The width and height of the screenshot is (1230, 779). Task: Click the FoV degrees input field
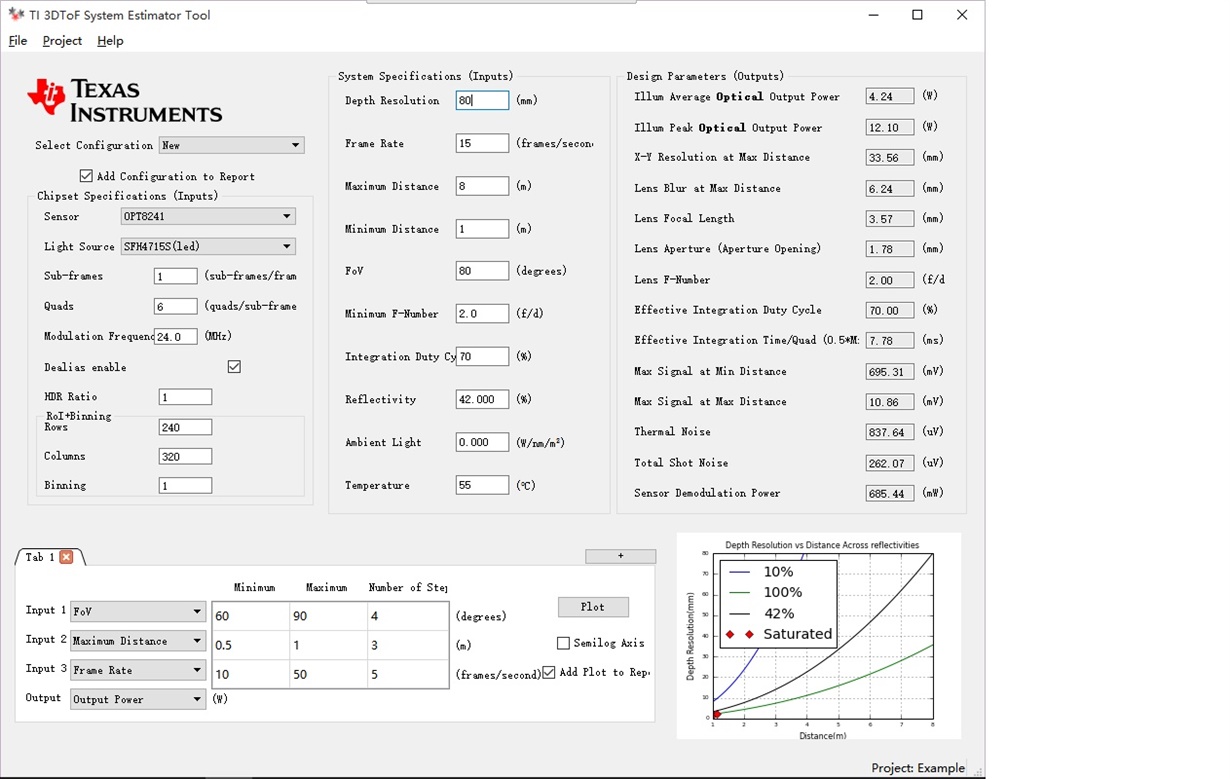[x=482, y=271]
